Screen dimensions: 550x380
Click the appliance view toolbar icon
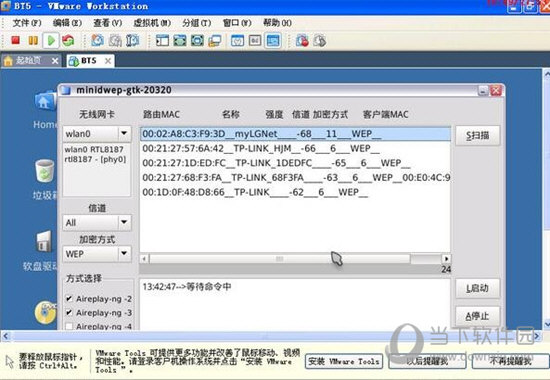(x=255, y=41)
